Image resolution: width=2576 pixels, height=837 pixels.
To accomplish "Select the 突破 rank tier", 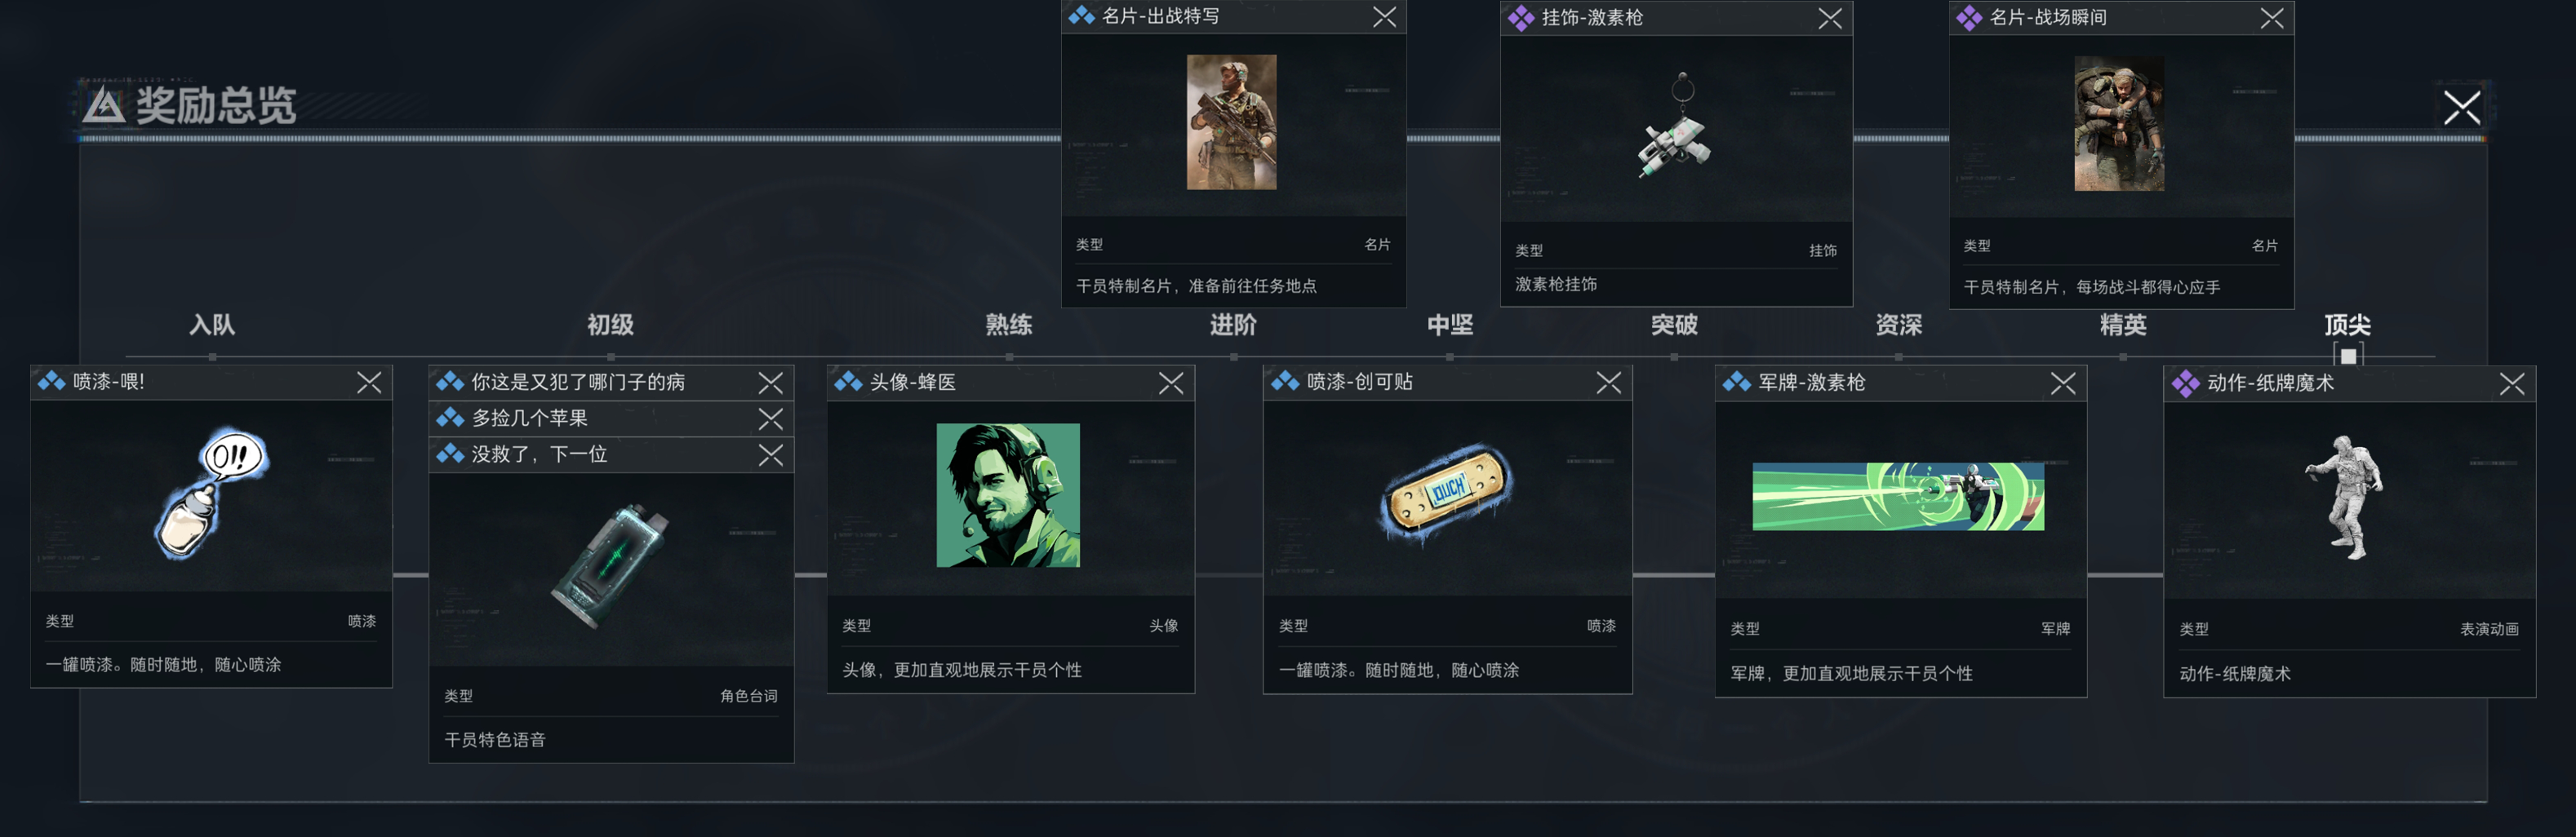I will 1674,325.
